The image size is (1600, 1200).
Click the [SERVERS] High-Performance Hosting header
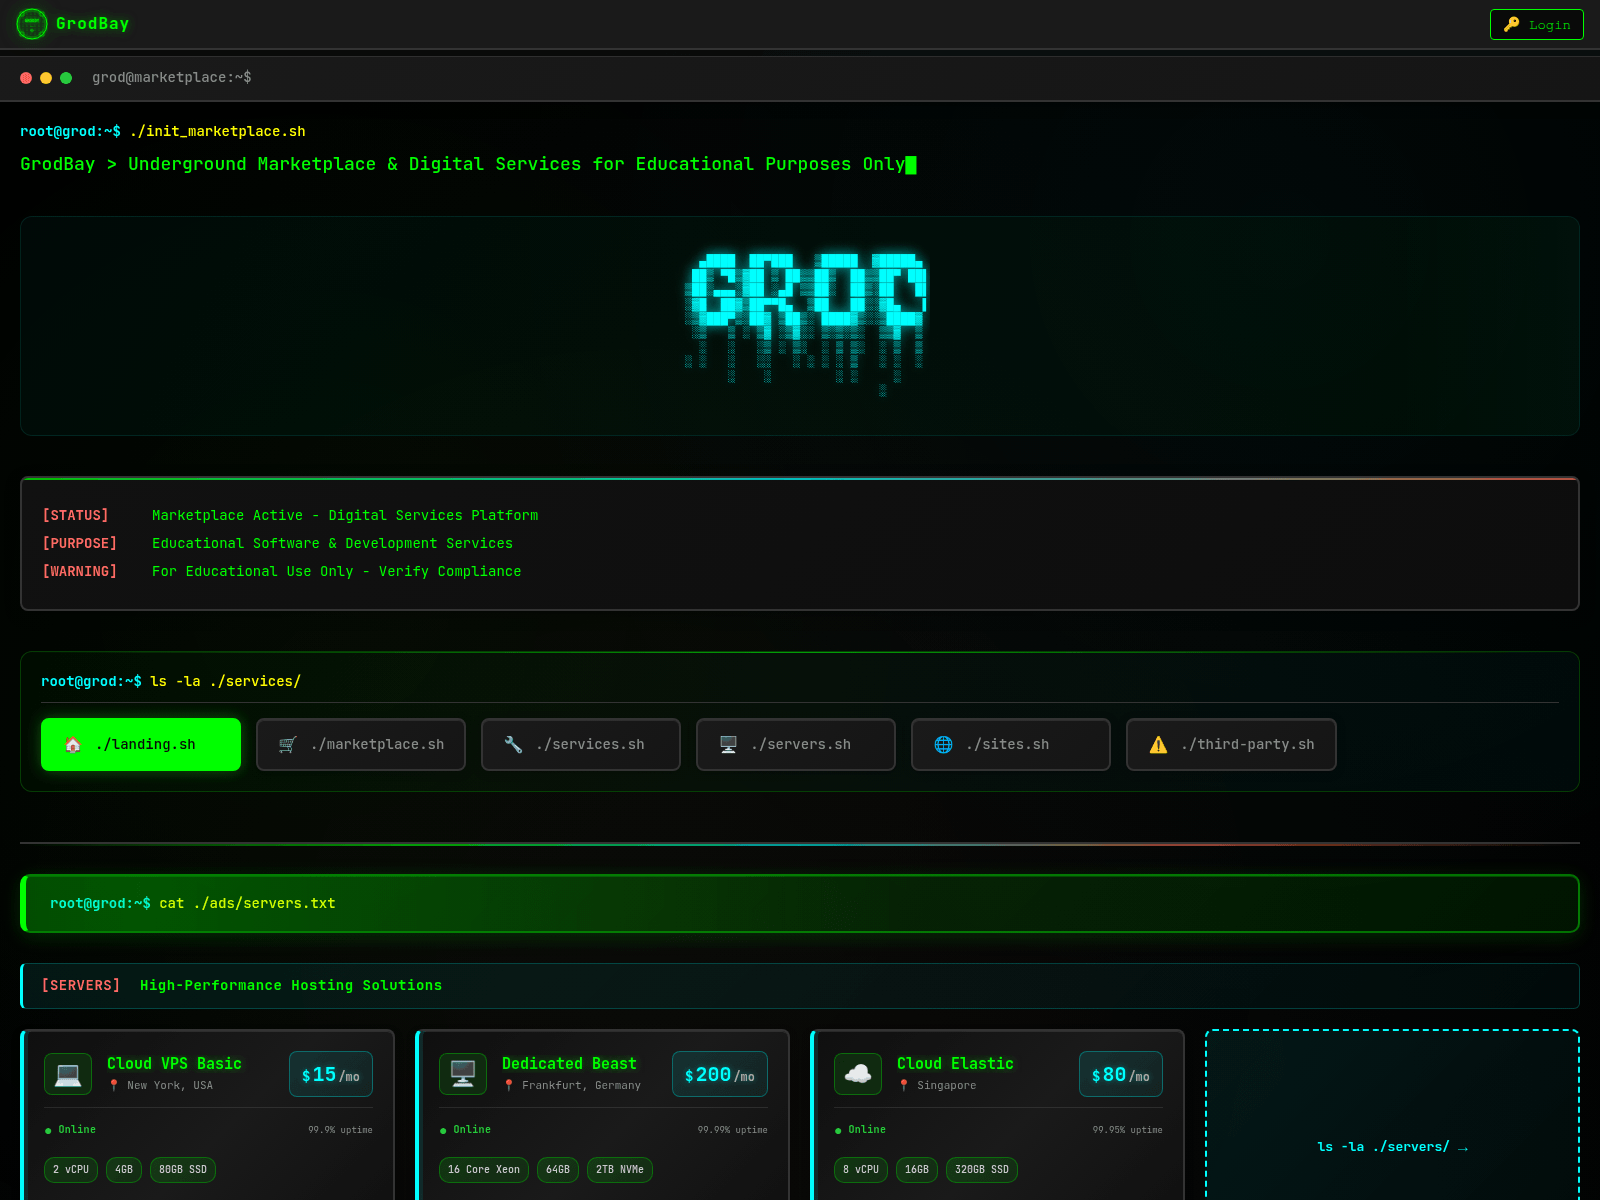click(800, 986)
